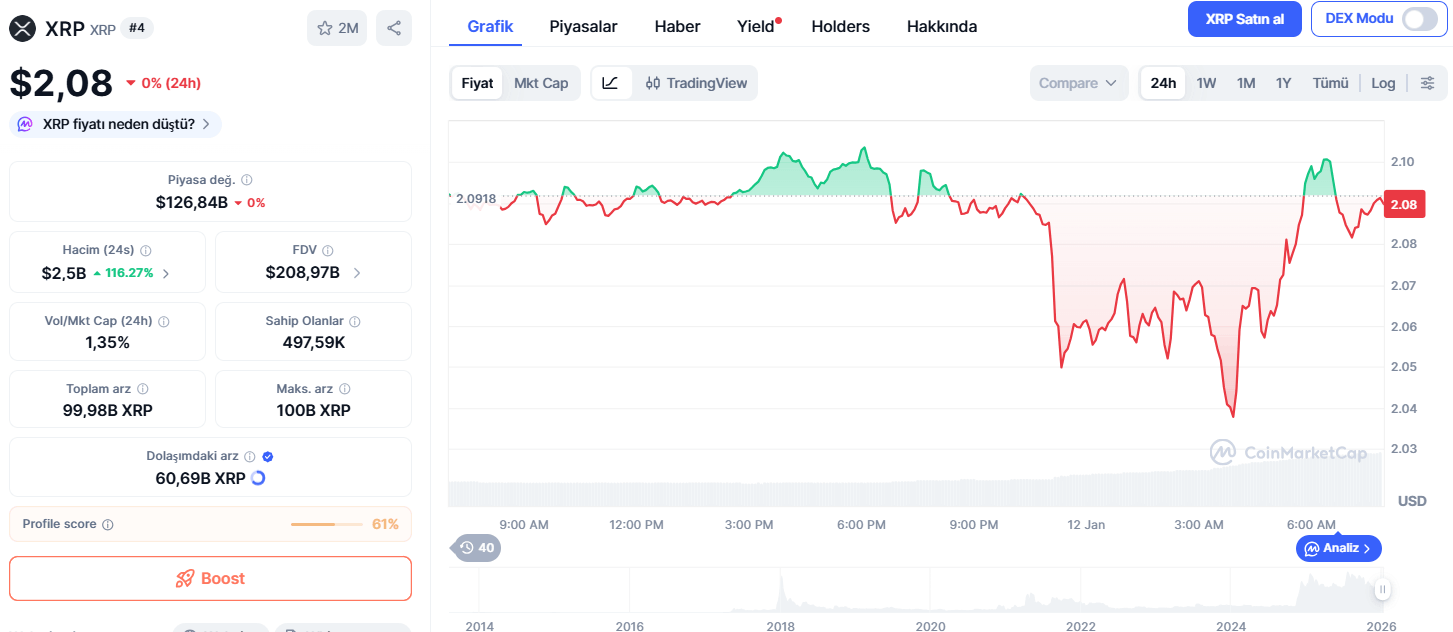The image size is (1453, 632).
Task: Select the 1Y time range
Action: 1284,83
